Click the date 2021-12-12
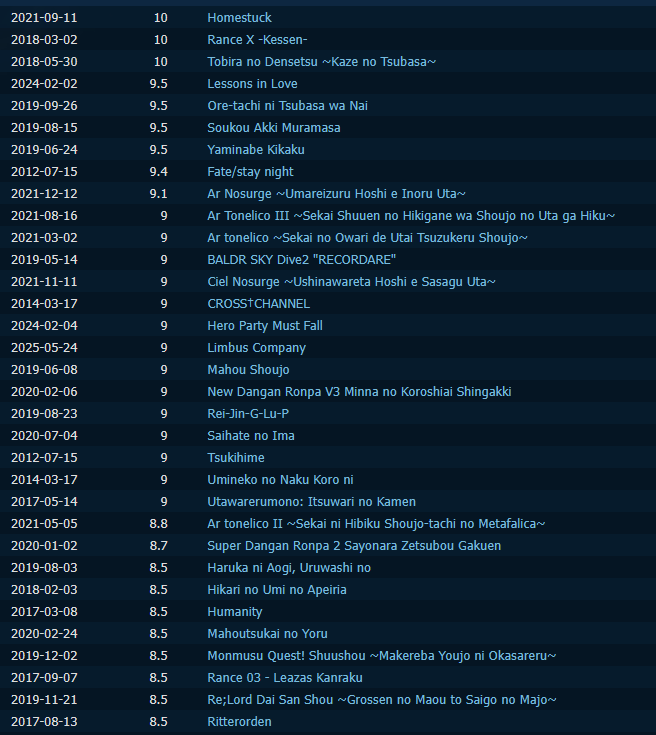 [44, 194]
